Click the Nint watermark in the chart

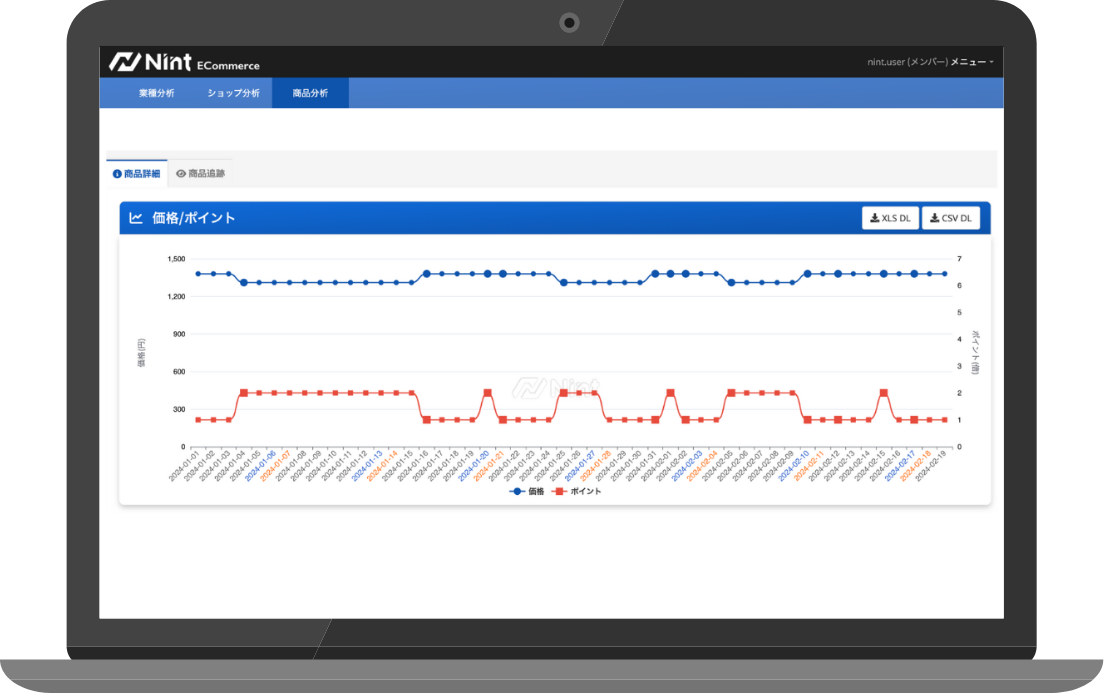[555, 387]
